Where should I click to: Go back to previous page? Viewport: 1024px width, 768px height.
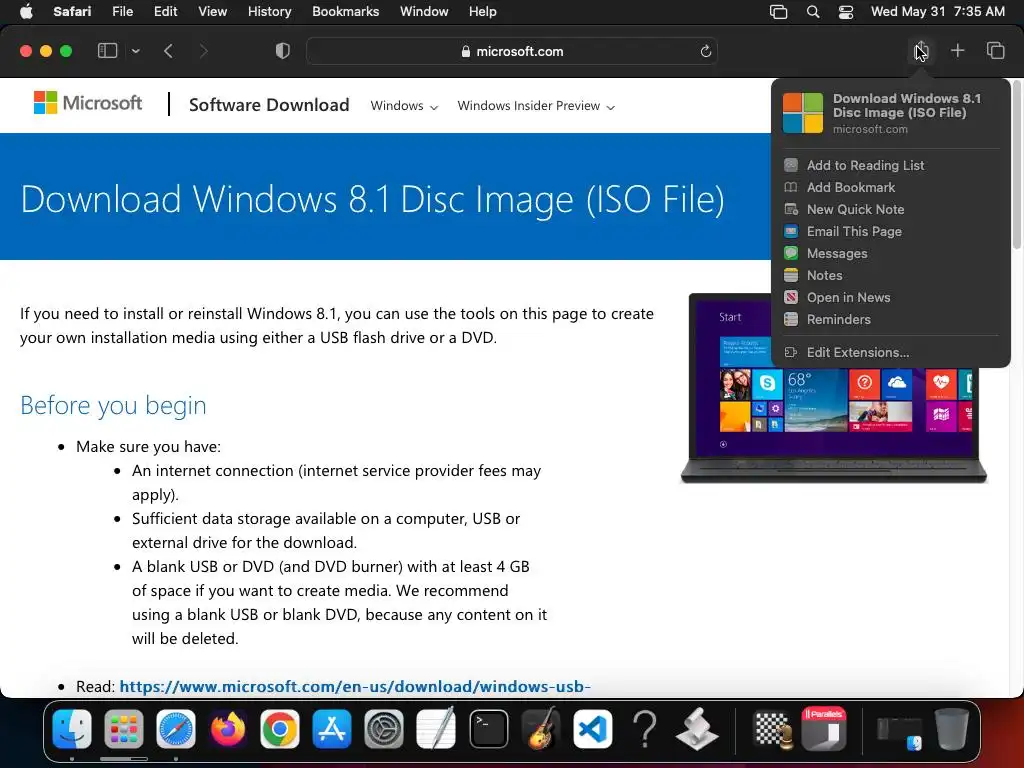[x=168, y=51]
